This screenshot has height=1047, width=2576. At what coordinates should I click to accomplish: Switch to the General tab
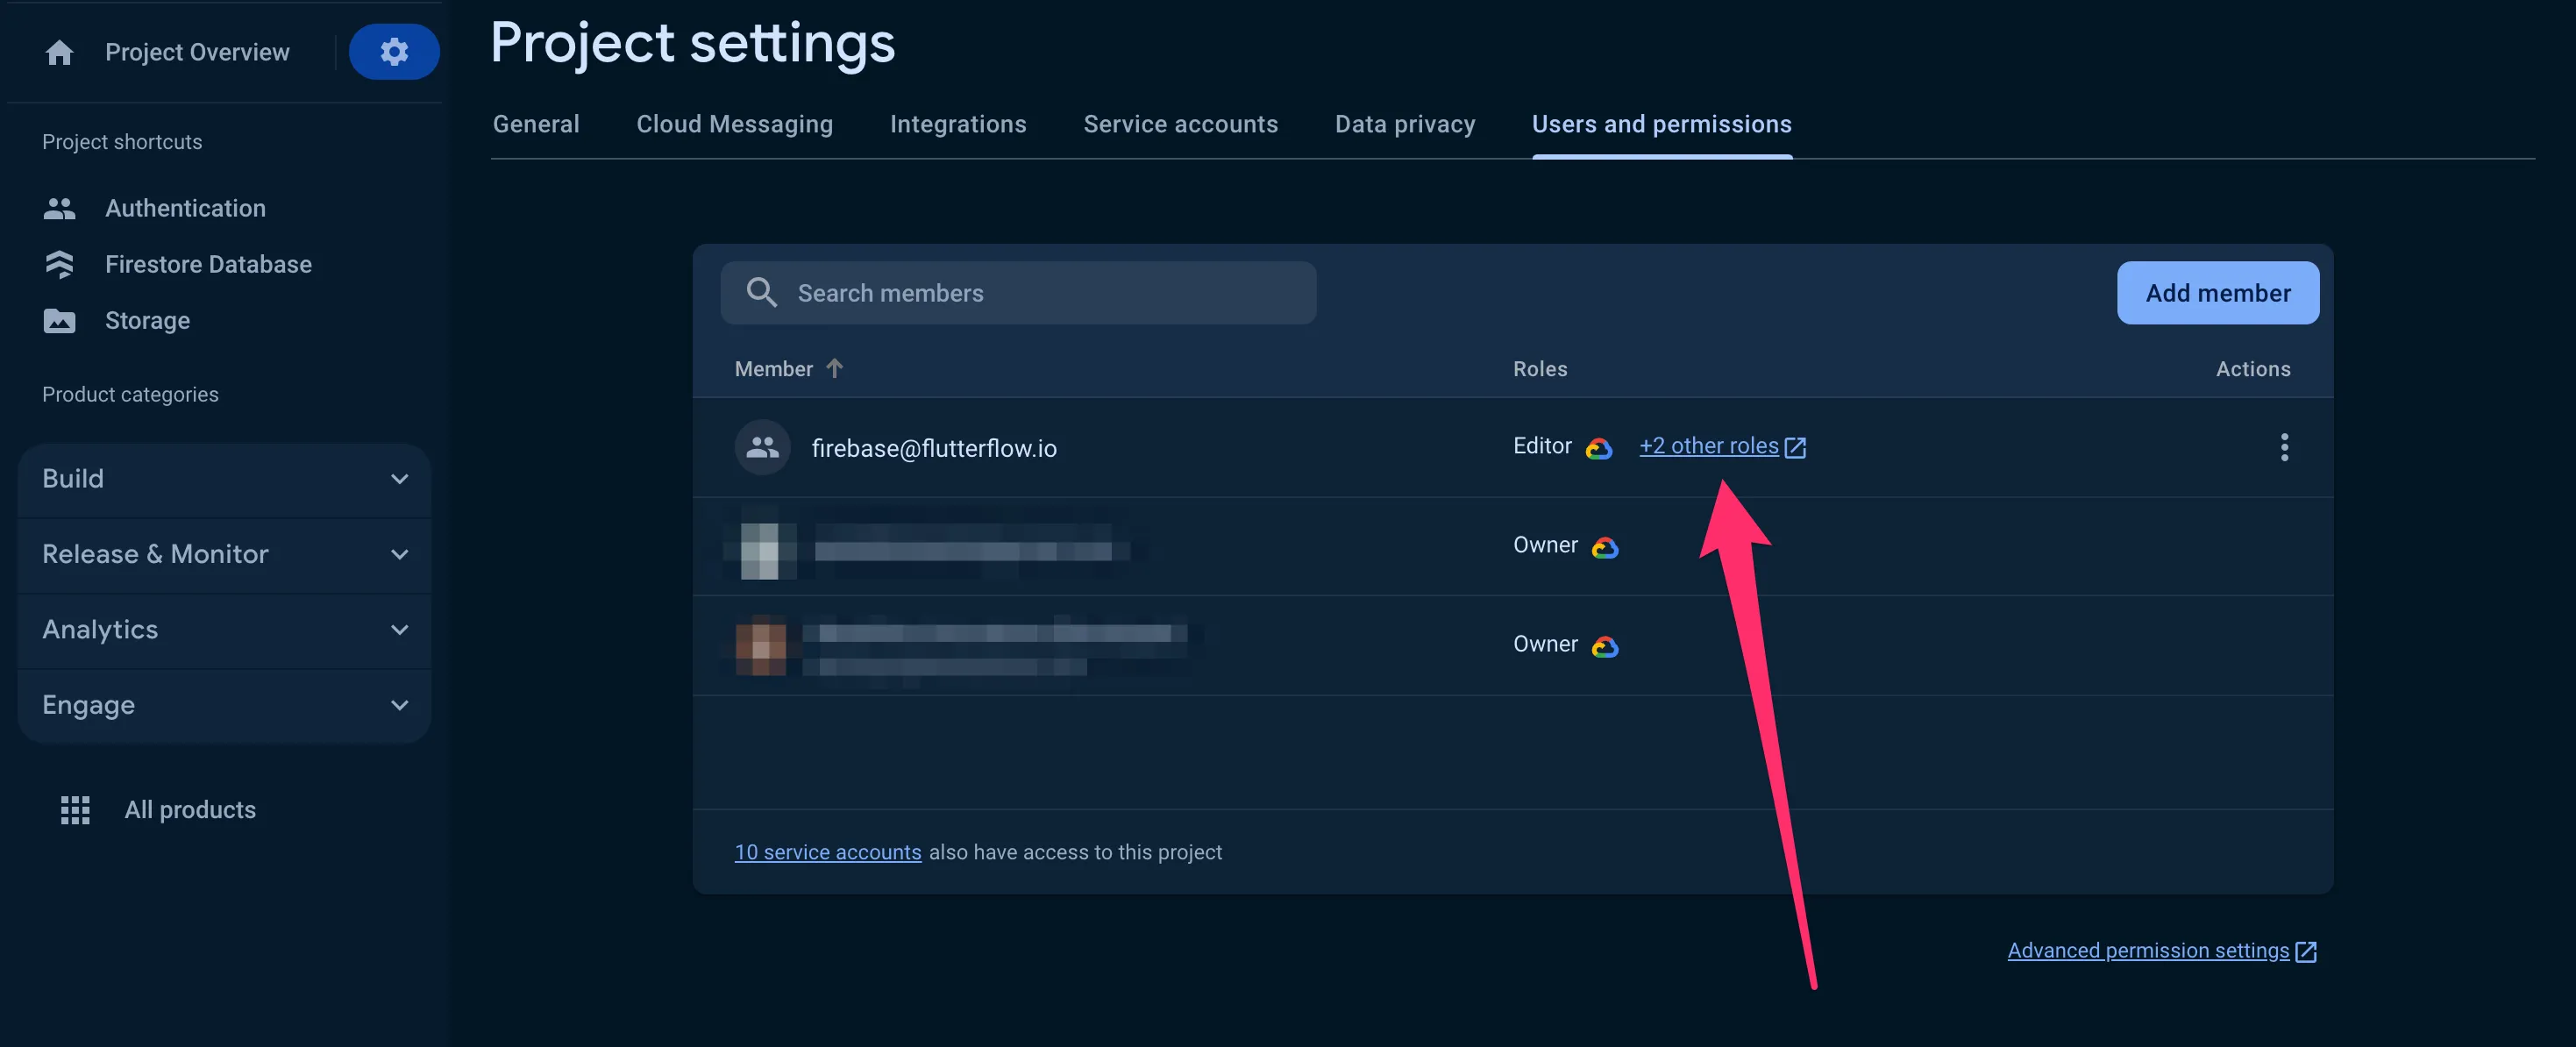(x=536, y=124)
